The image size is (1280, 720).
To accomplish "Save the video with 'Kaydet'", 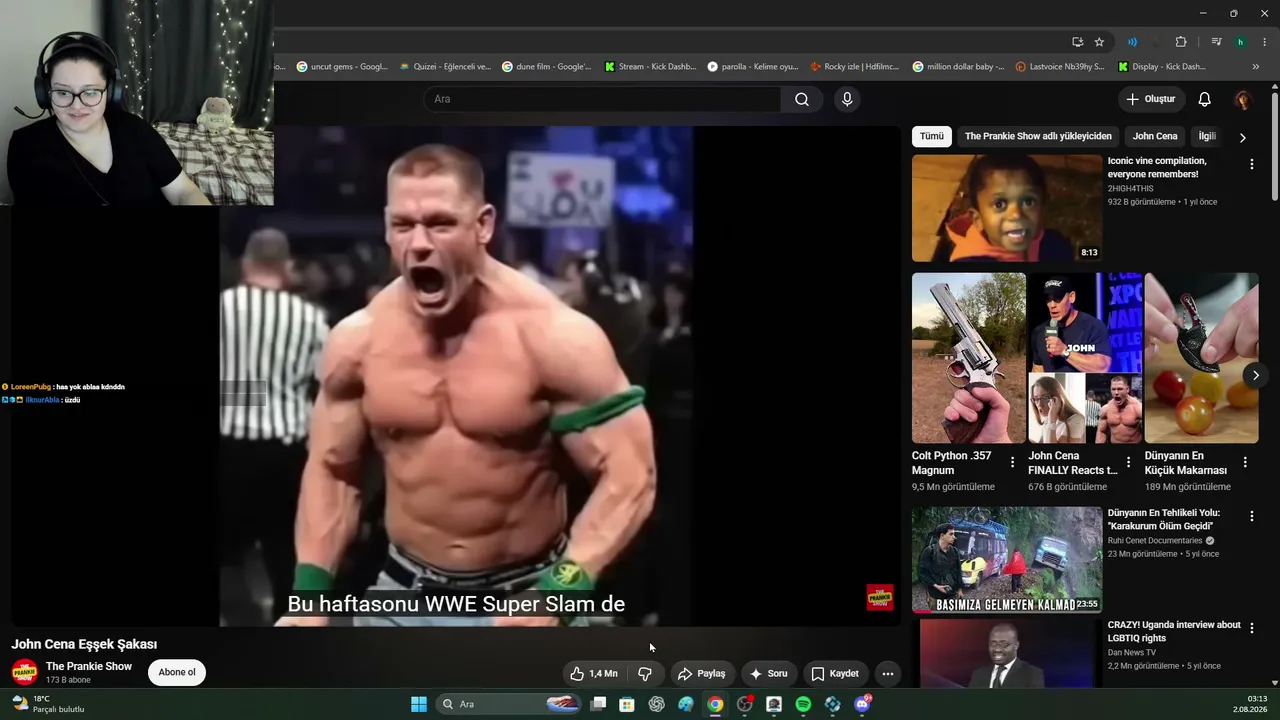I will (835, 674).
